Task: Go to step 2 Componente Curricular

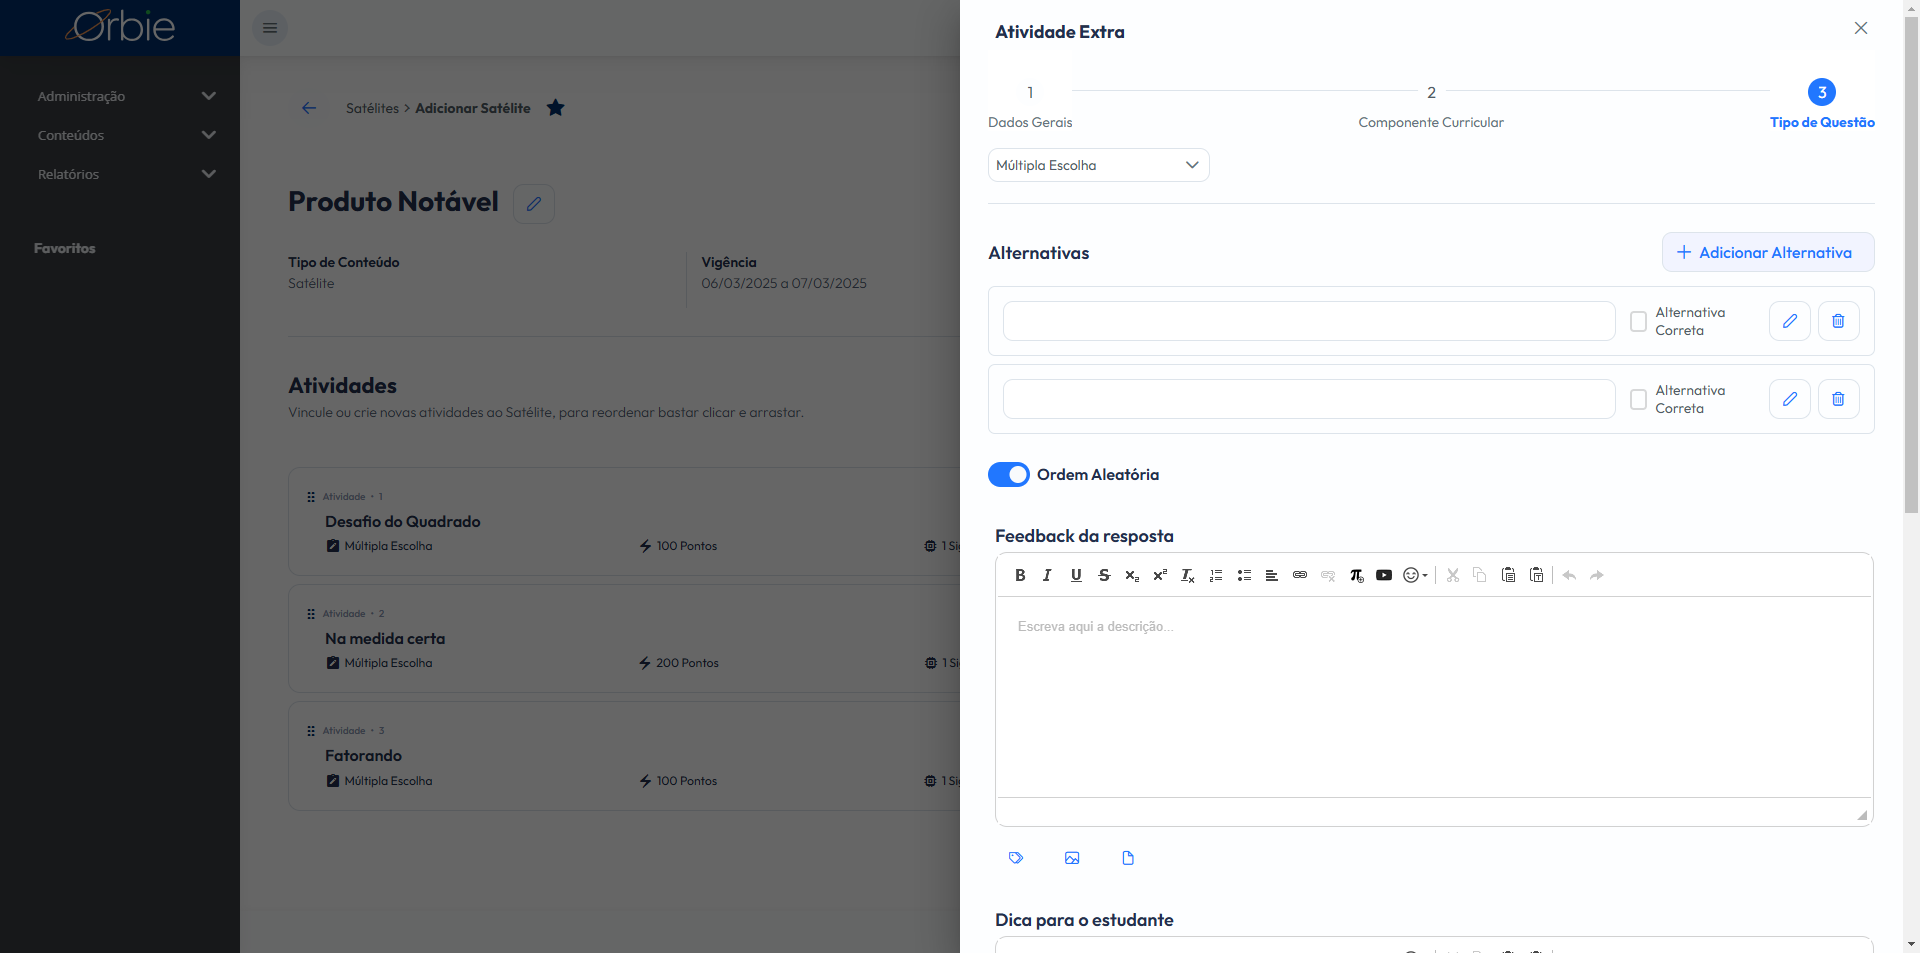Action: click(1431, 106)
